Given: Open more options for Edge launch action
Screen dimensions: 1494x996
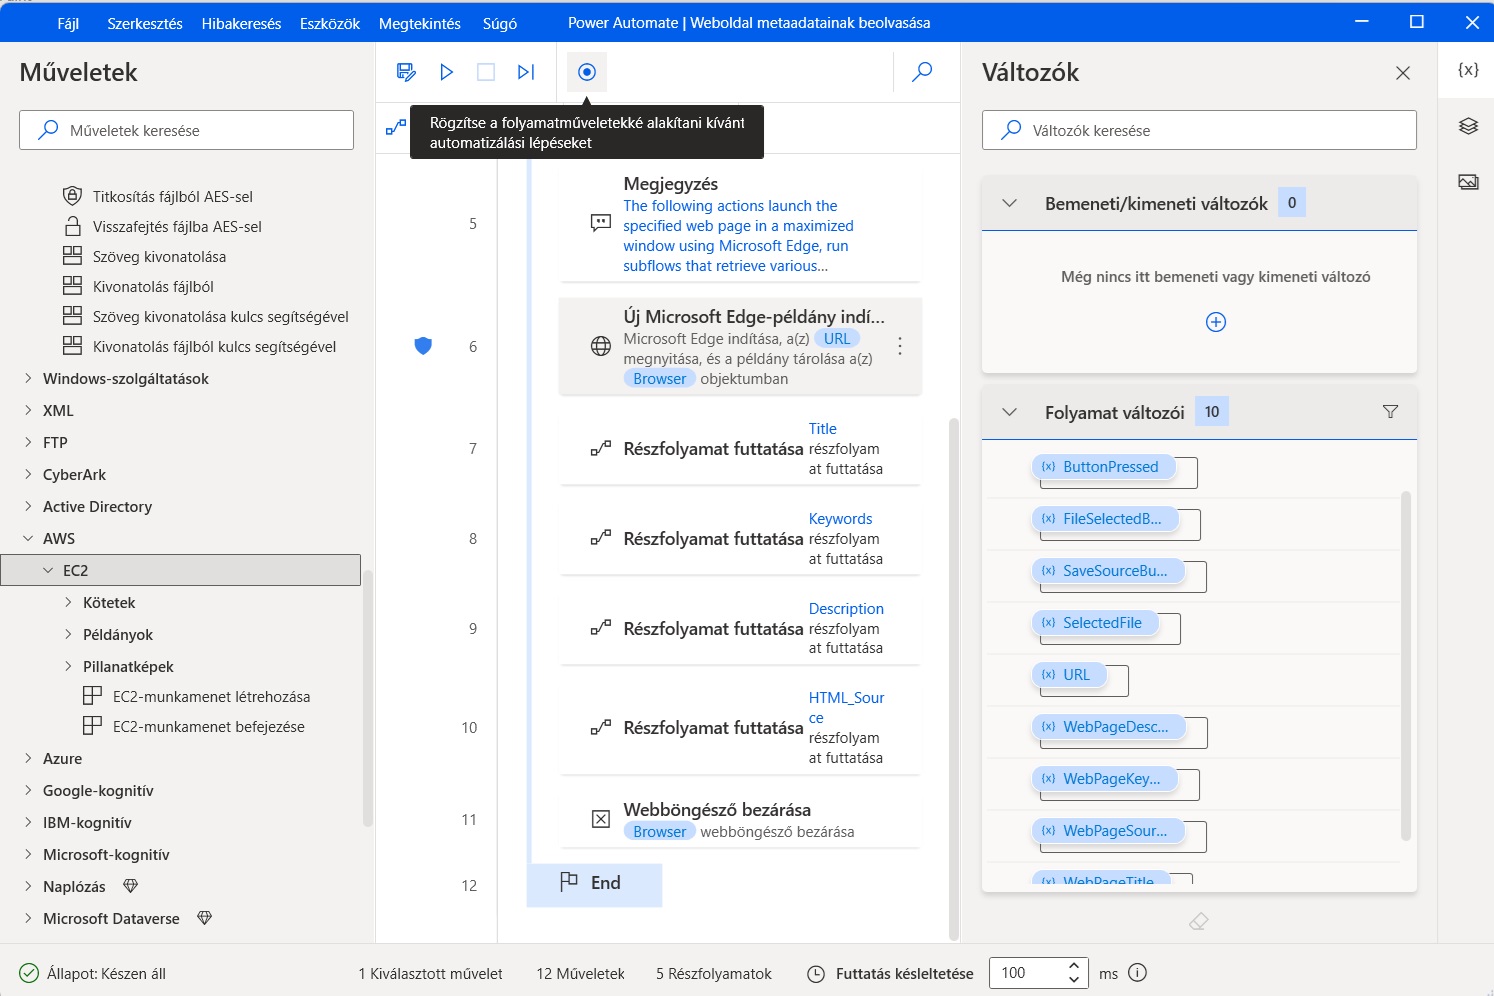Looking at the screenshot, I should click(x=900, y=346).
